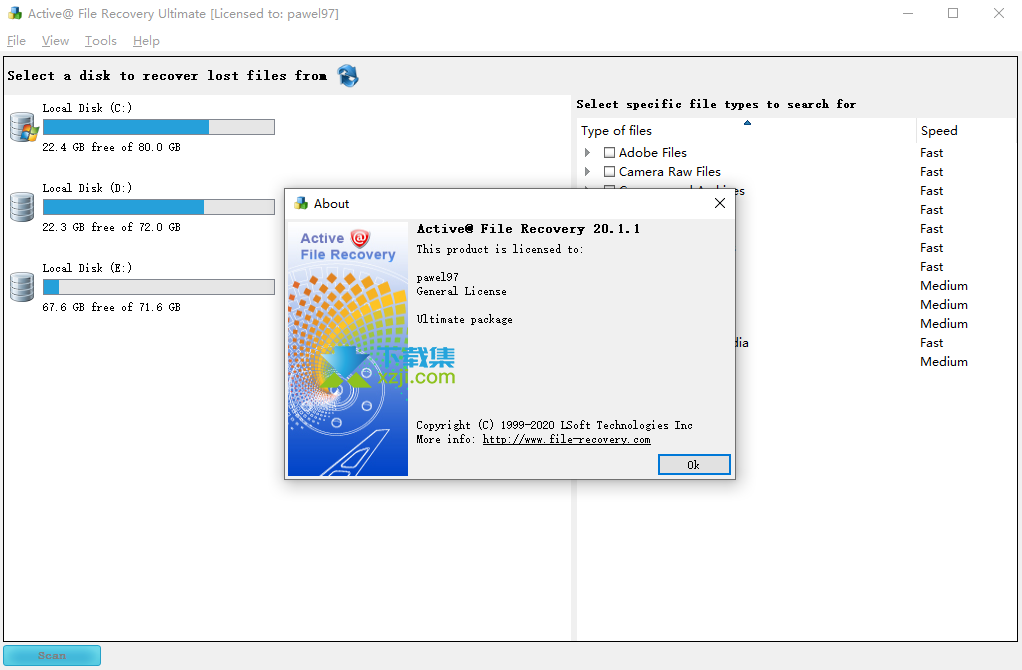Confirm the About dialog with Ok
1022x670 pixels.
click(x=694, y=465)
